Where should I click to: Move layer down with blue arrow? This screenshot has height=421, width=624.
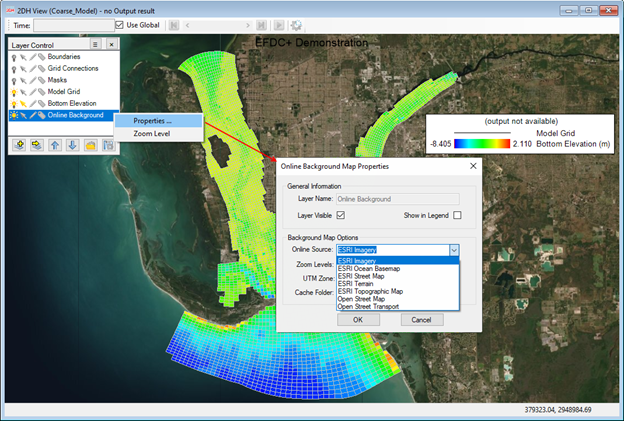(72, 145)
